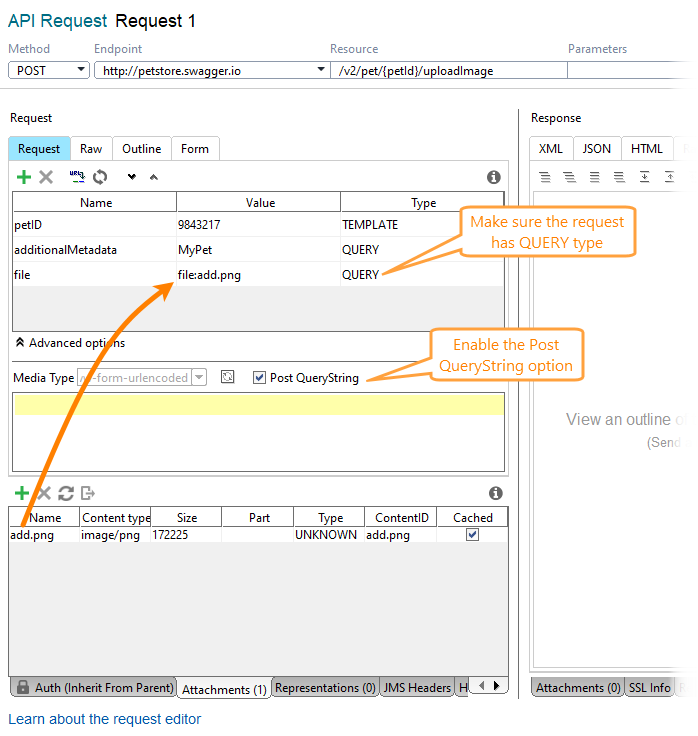Add a new request parameter
Image resolution: width=698 pixels, height=736 pixels.
(23, 177)
